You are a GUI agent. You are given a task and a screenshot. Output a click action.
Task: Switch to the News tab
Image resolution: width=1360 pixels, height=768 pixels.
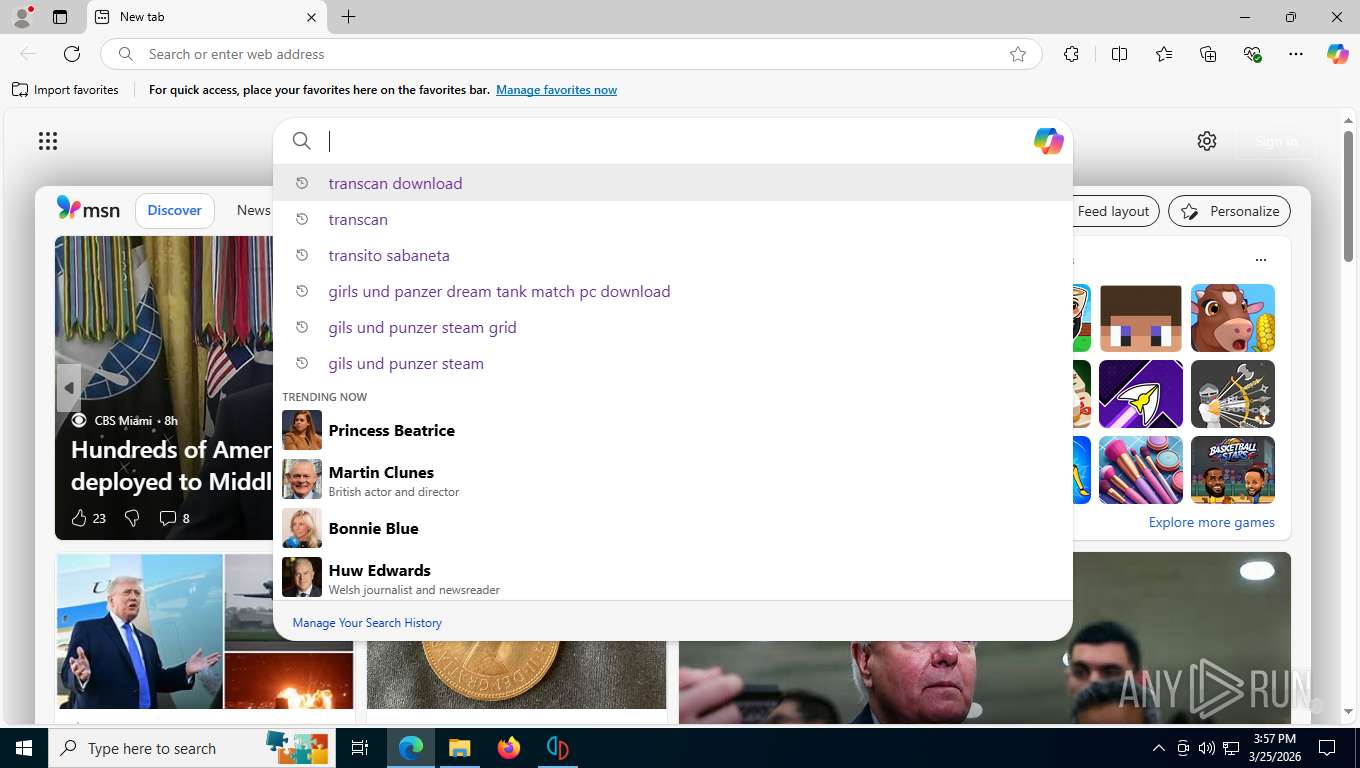click(x=254, y=210)
